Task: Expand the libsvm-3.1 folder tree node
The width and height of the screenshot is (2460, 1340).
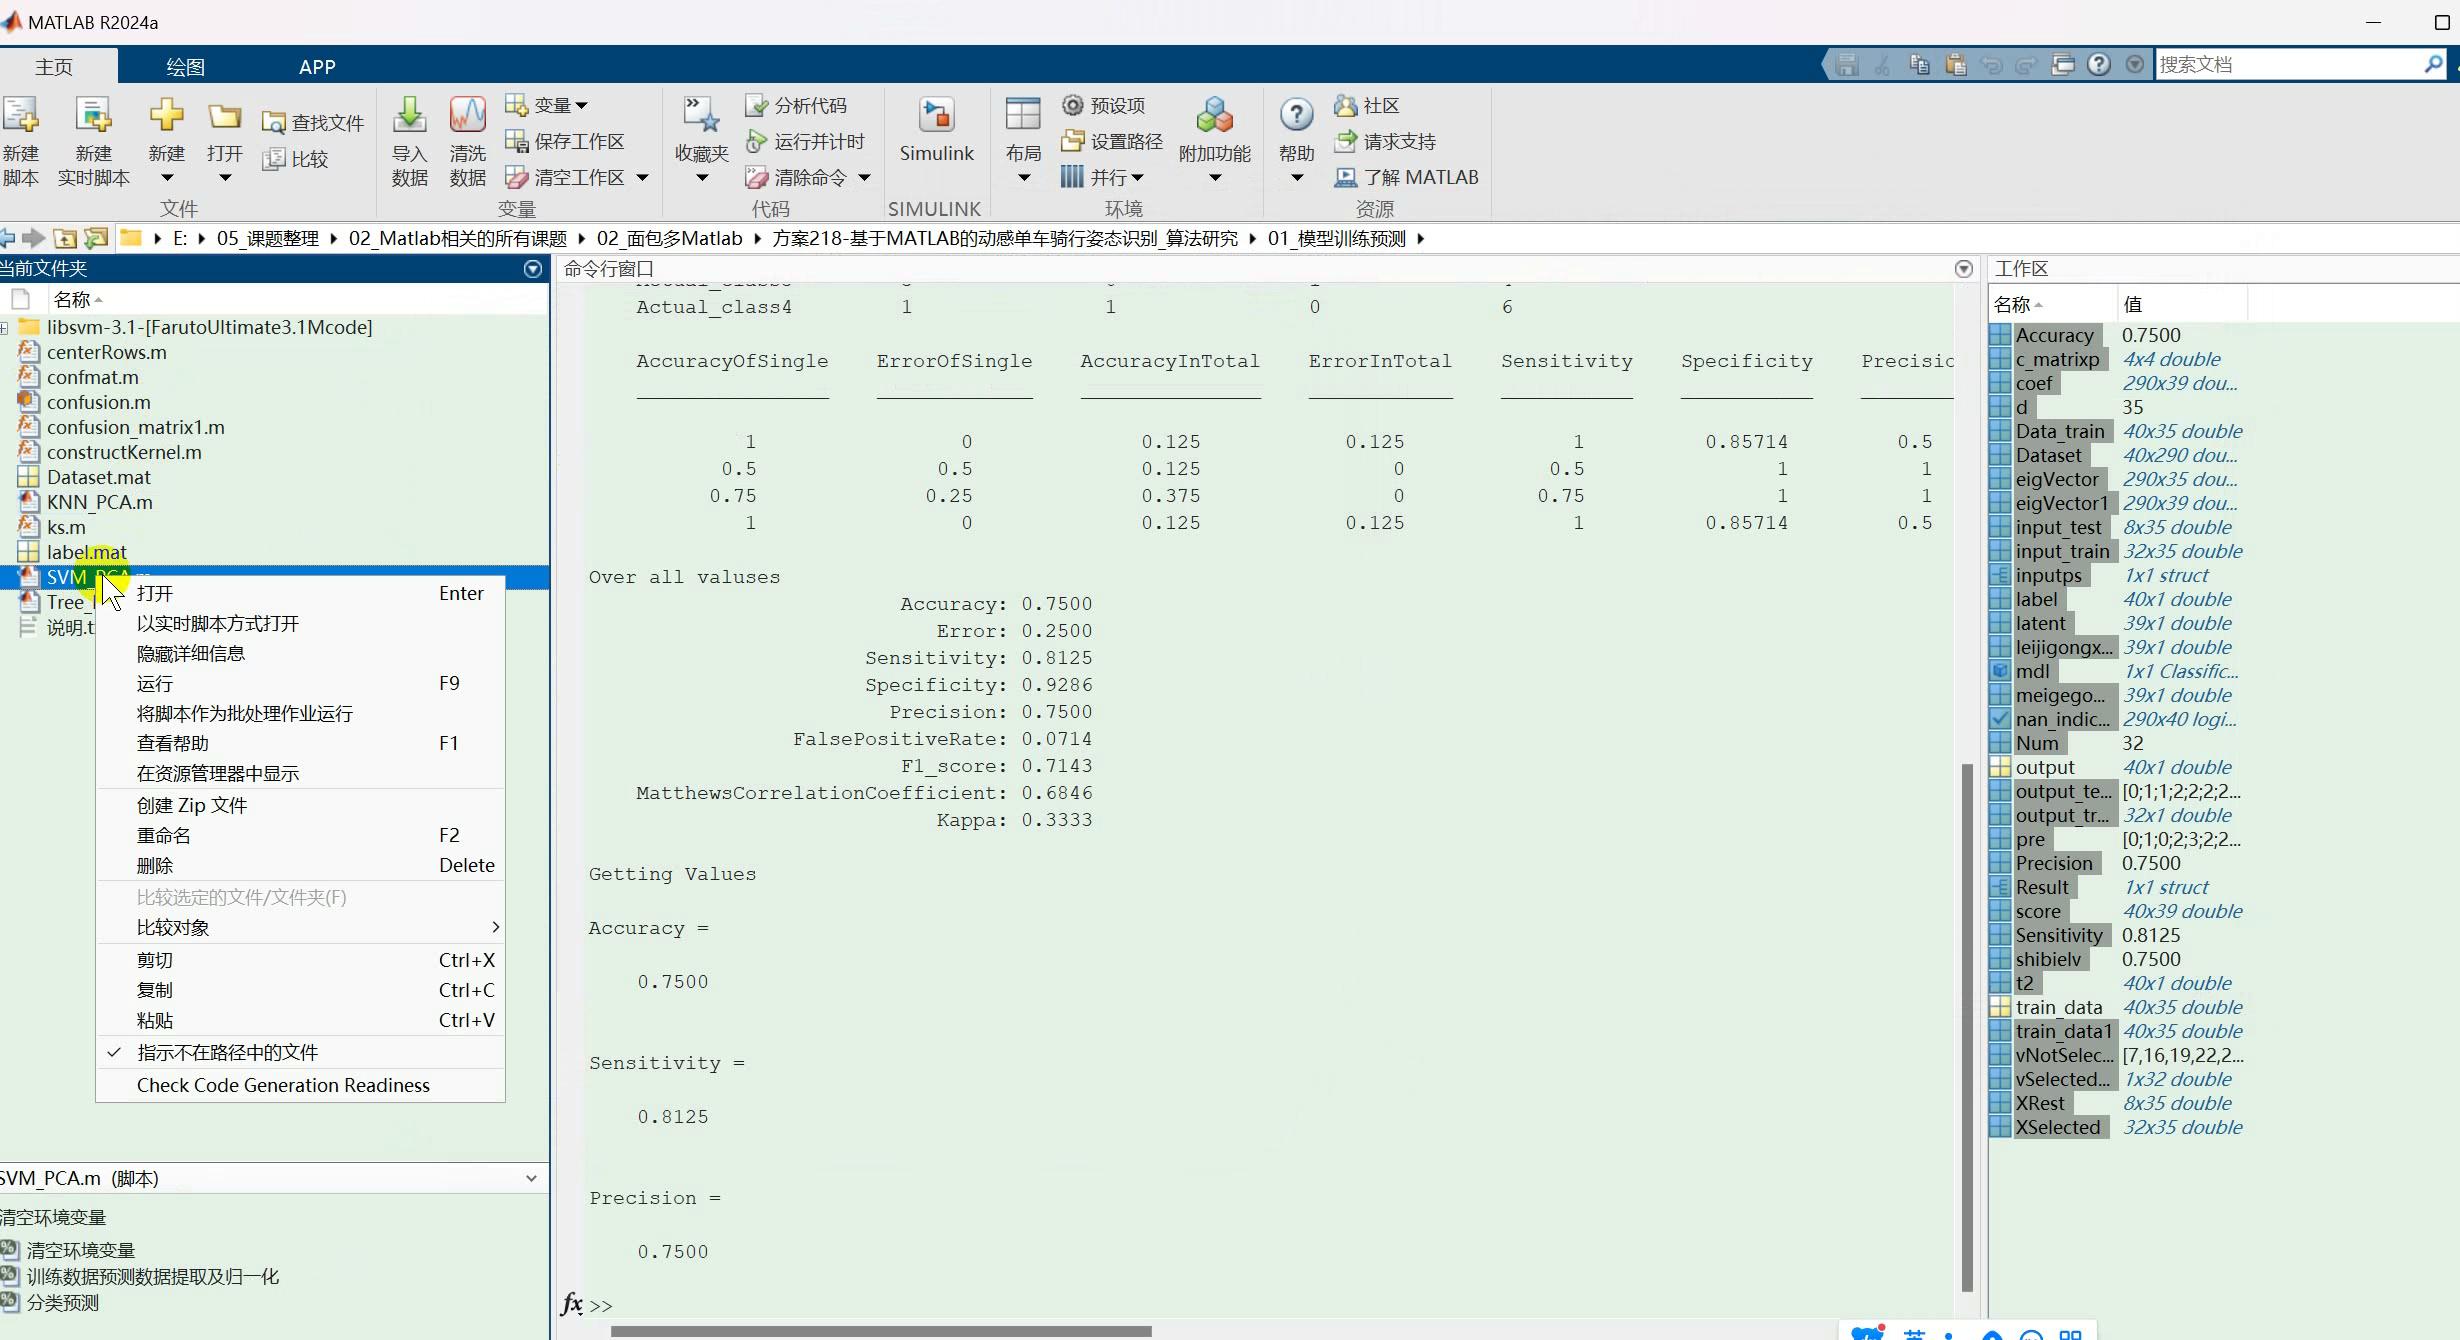Action: (5, 328)
